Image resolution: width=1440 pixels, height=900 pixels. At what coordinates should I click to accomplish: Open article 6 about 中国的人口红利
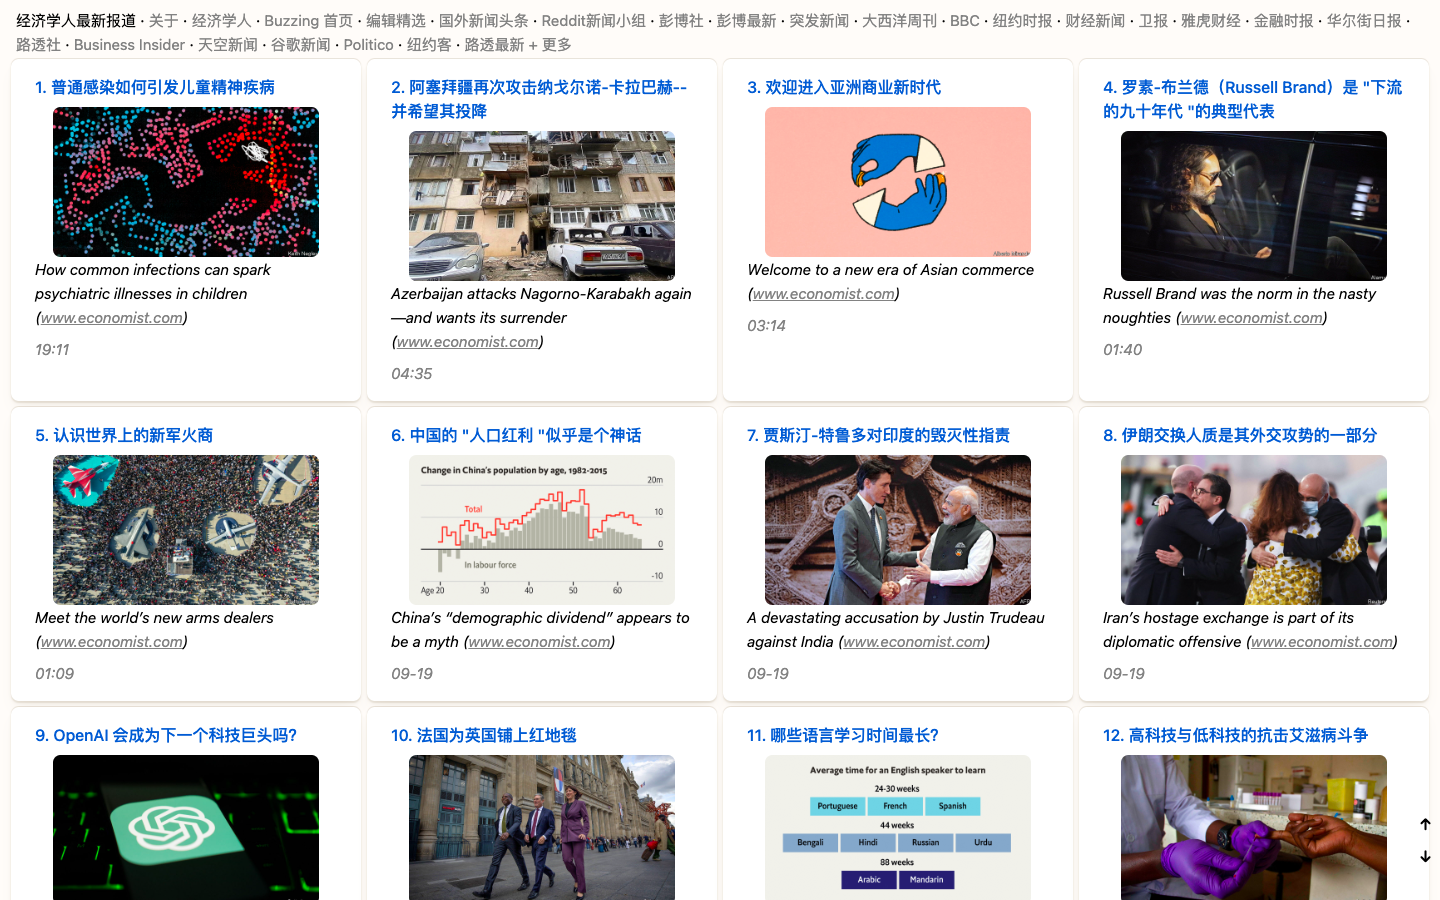(x=516, y=435)
